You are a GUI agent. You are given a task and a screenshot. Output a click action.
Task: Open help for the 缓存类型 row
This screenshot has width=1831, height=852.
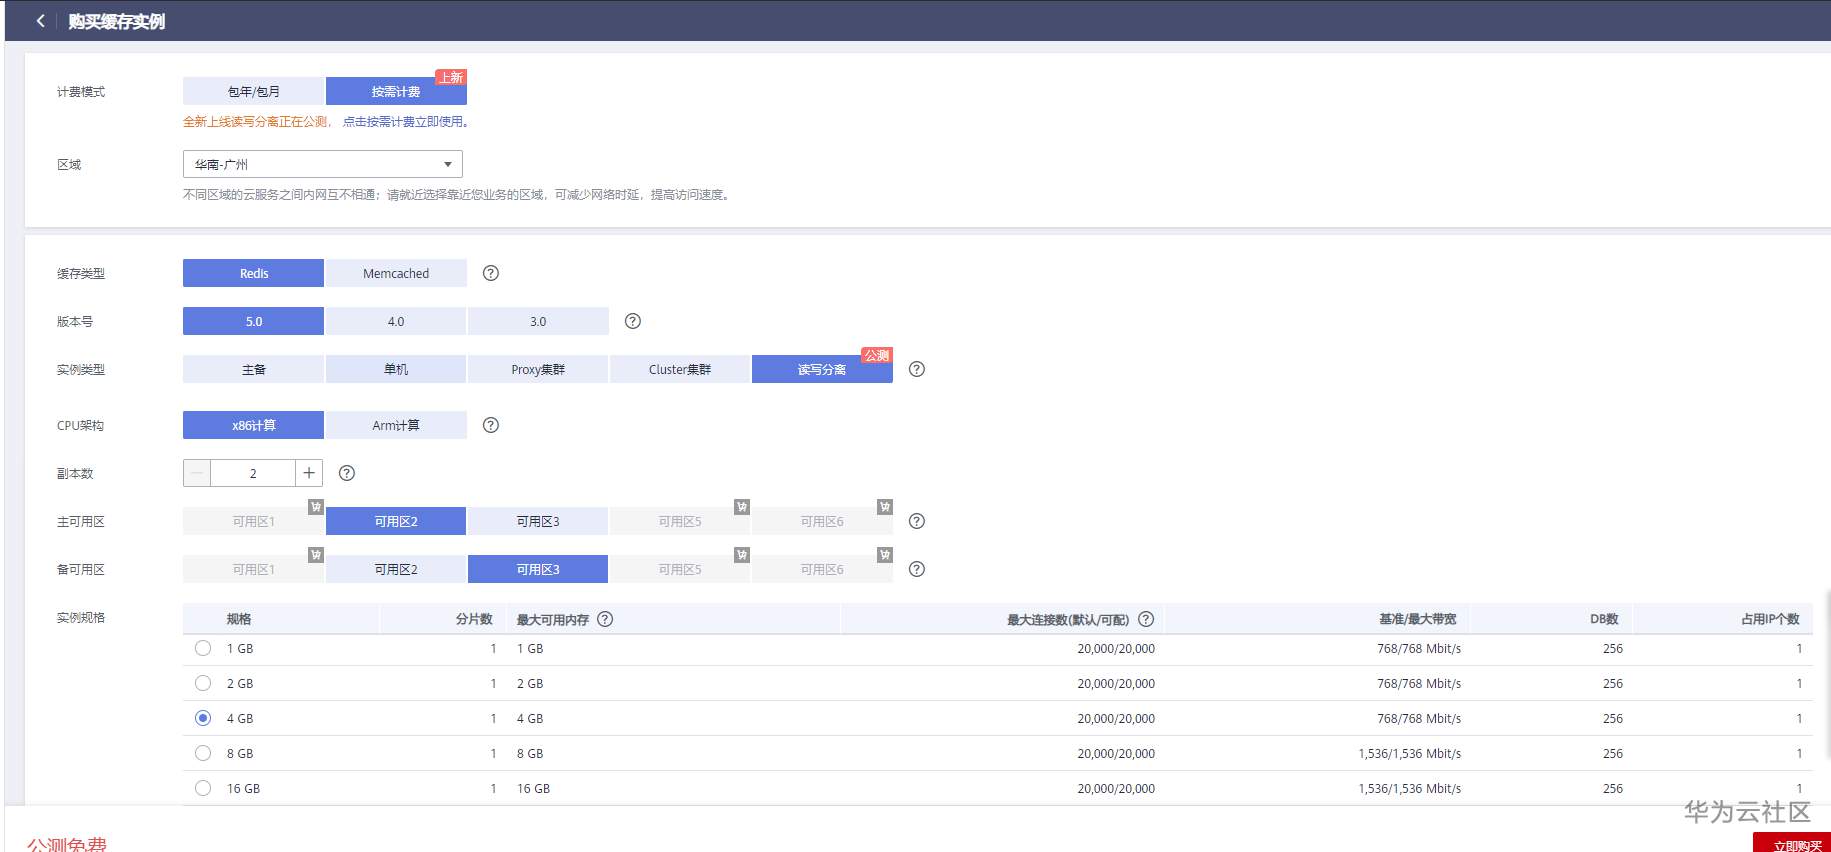click(x=491, y=273)
